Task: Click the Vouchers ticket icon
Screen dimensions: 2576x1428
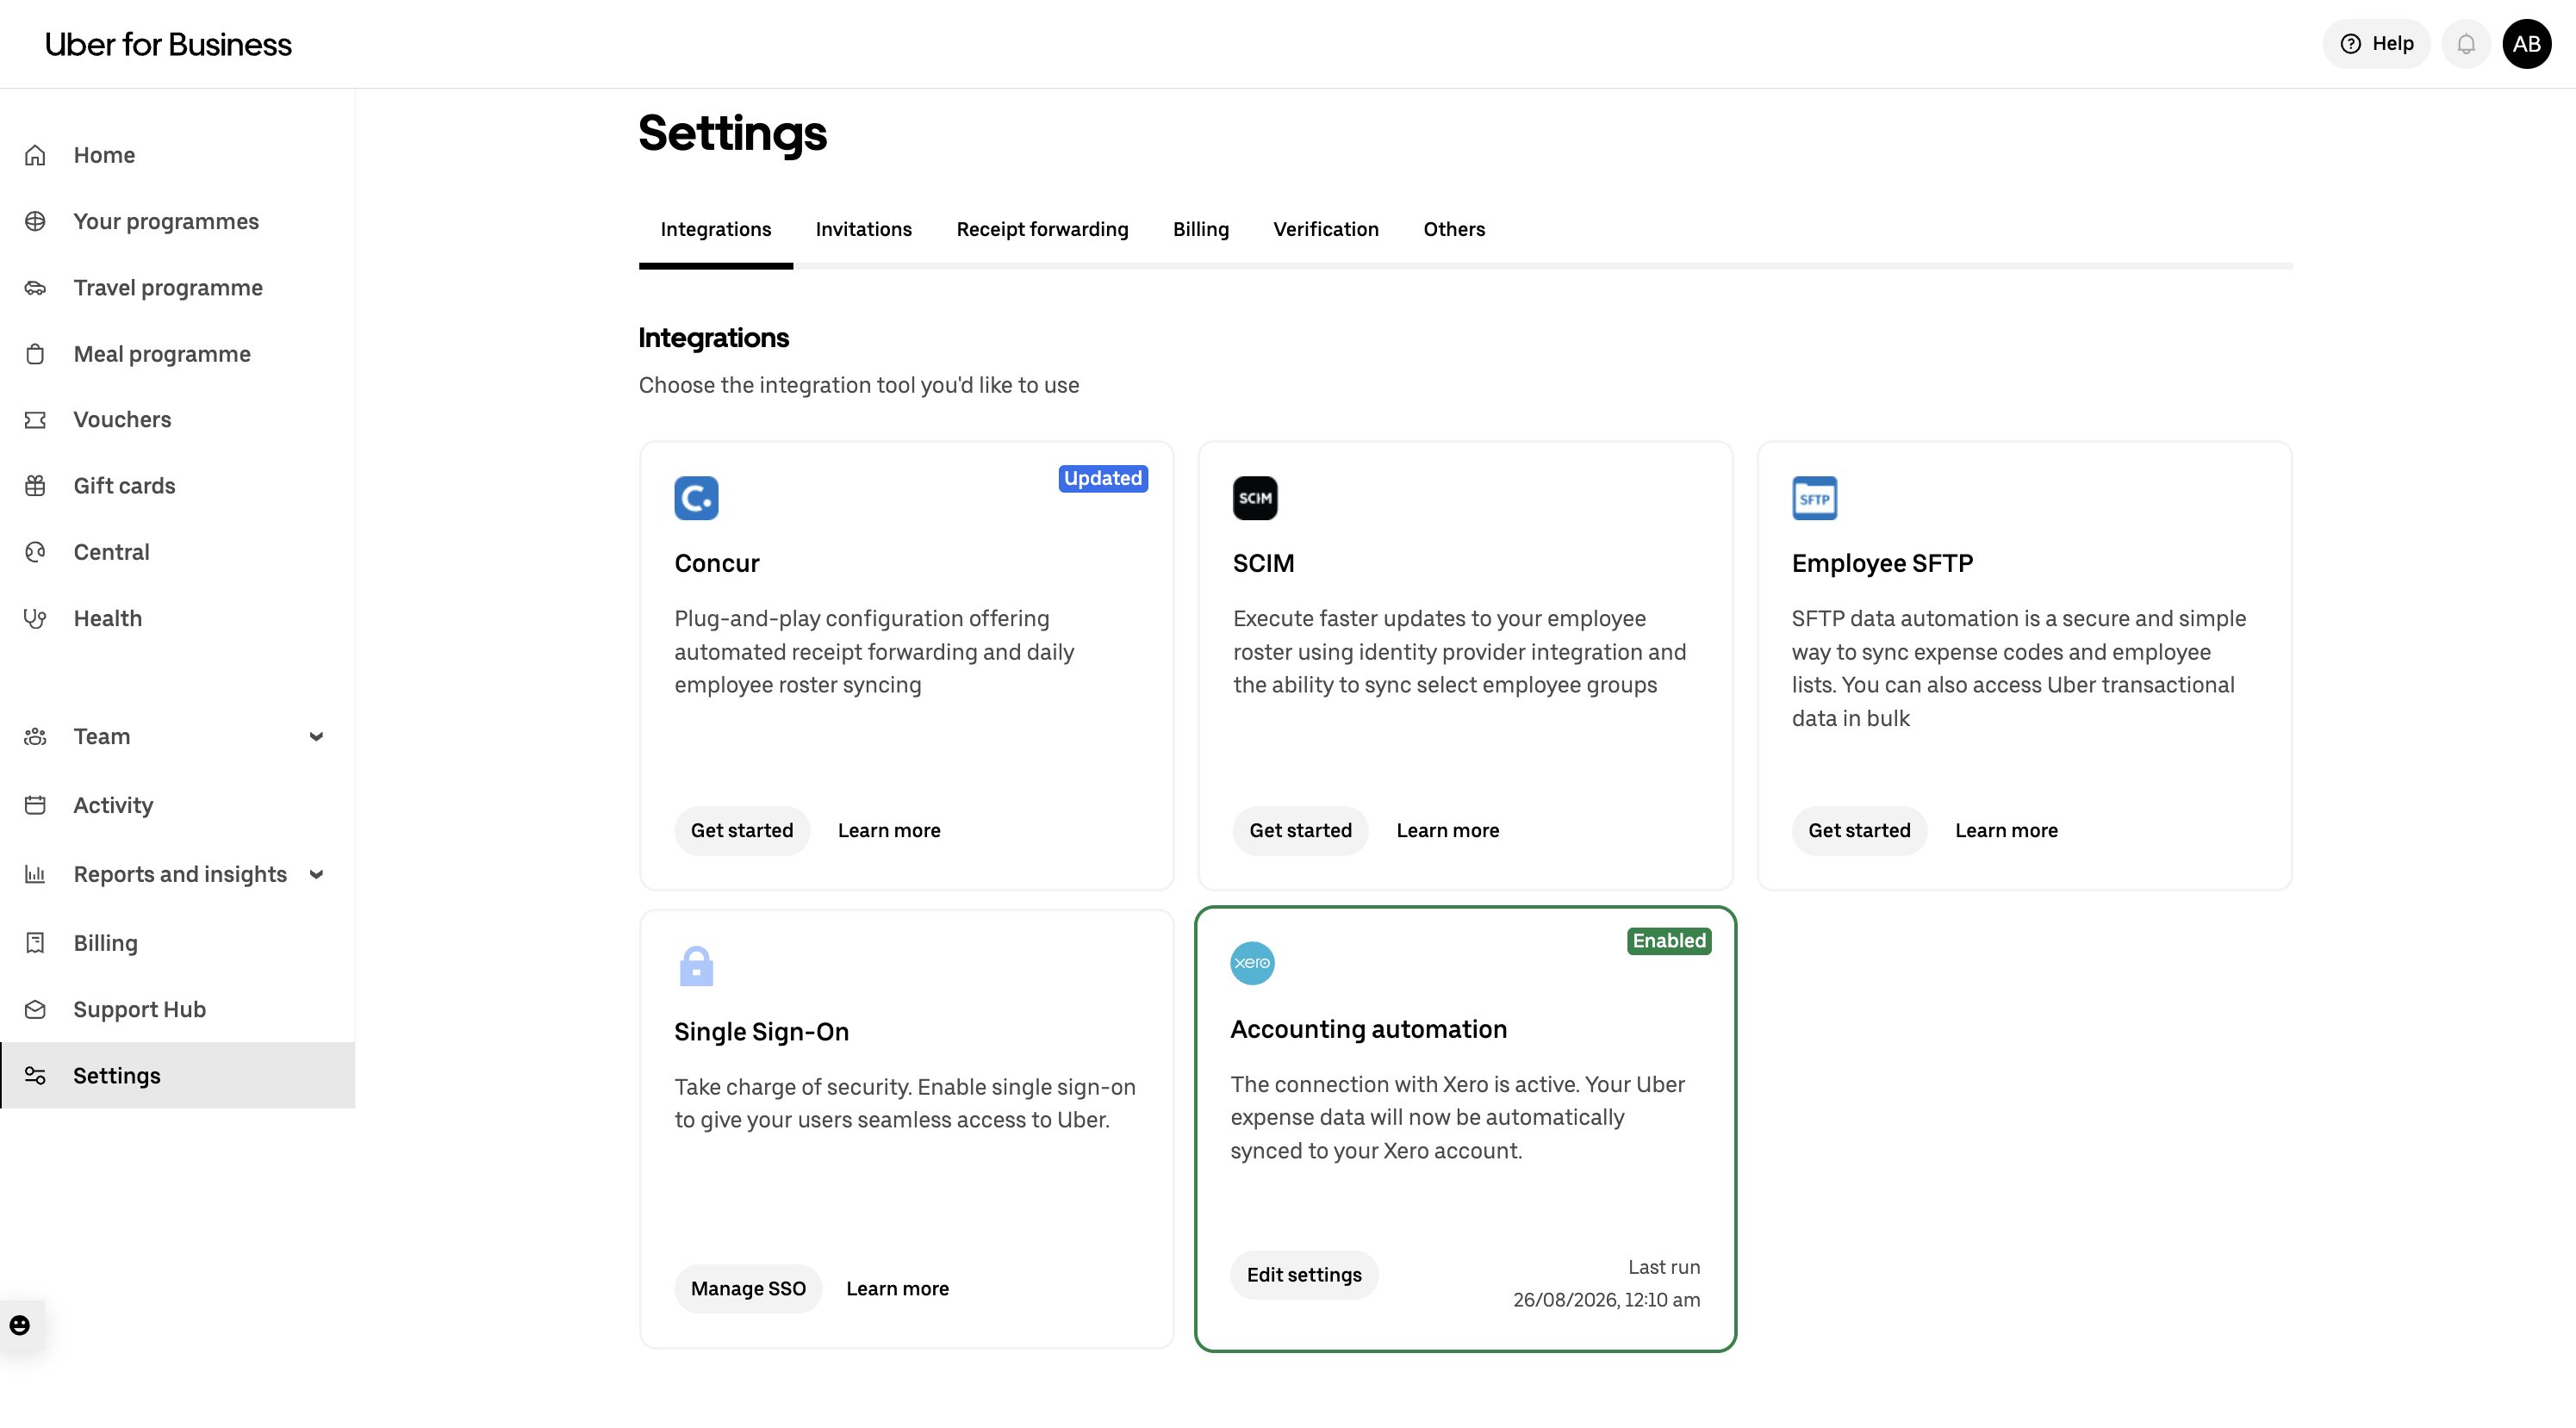Action: (35, 420)
